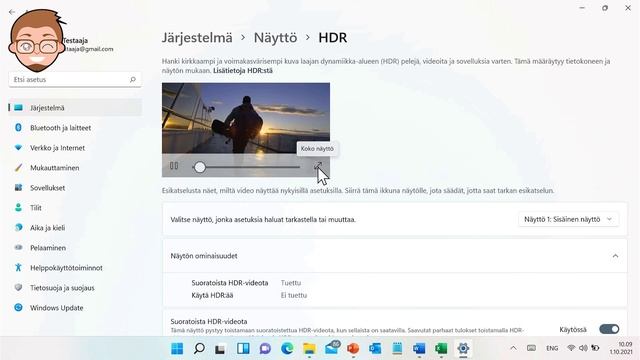Open Tilit settings

point(75,208)
